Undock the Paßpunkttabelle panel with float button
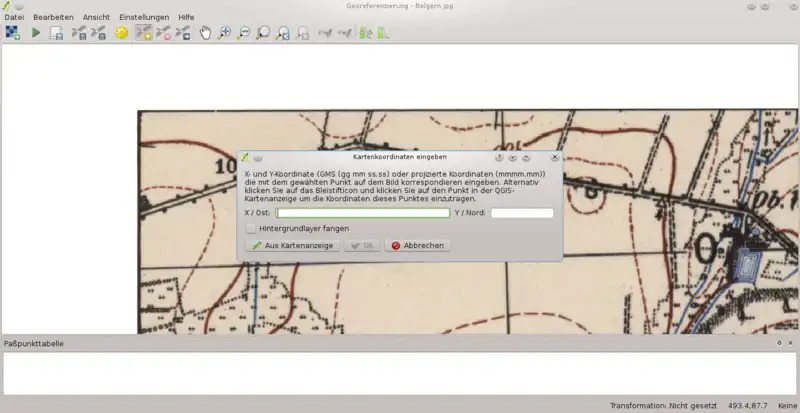This screenshot has height=413, width=800. pyautogui.click(x=779, y=343)
